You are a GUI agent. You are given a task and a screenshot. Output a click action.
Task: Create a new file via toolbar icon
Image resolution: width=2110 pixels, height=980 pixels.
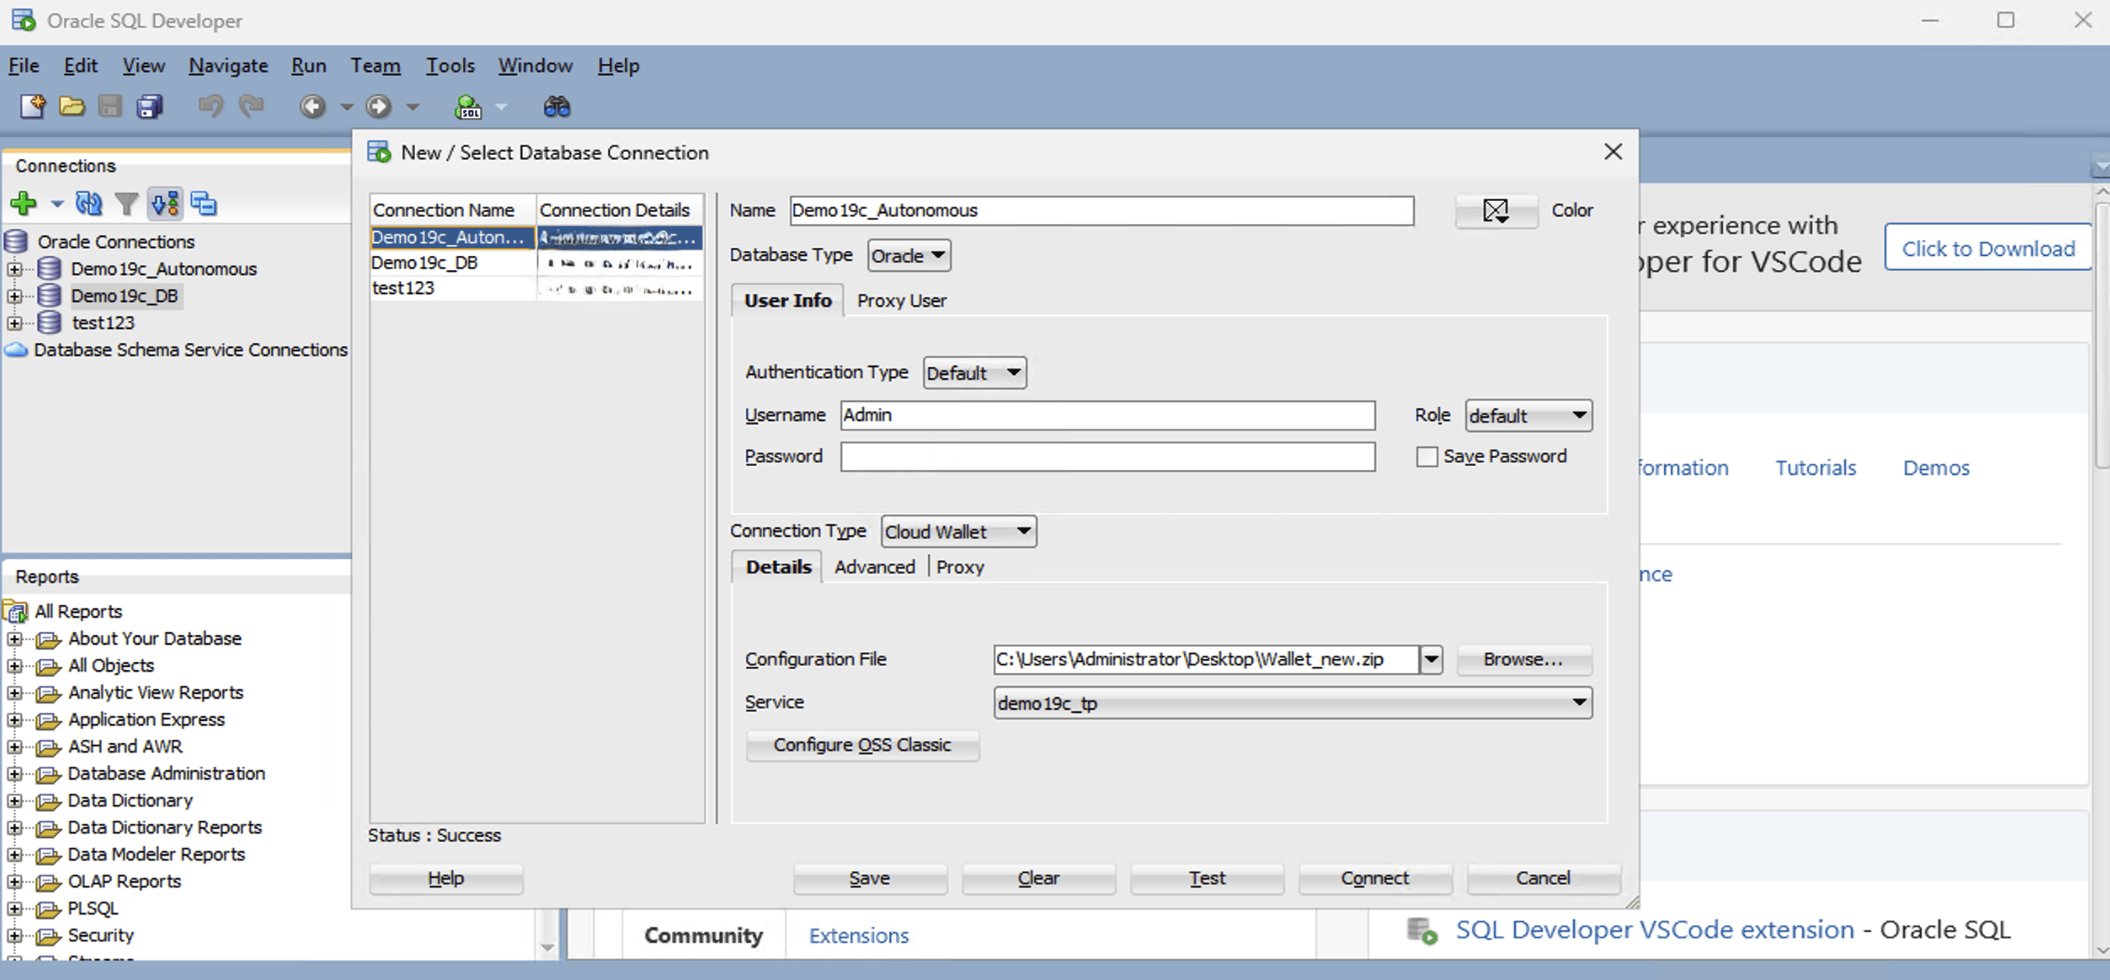[x=31, y=106]
